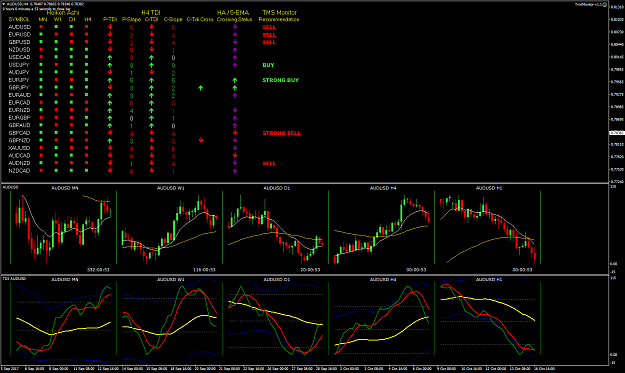
Task: Click the red H4 Heiken Ashi square for EURUSD
Action: [x=86, y=34]
